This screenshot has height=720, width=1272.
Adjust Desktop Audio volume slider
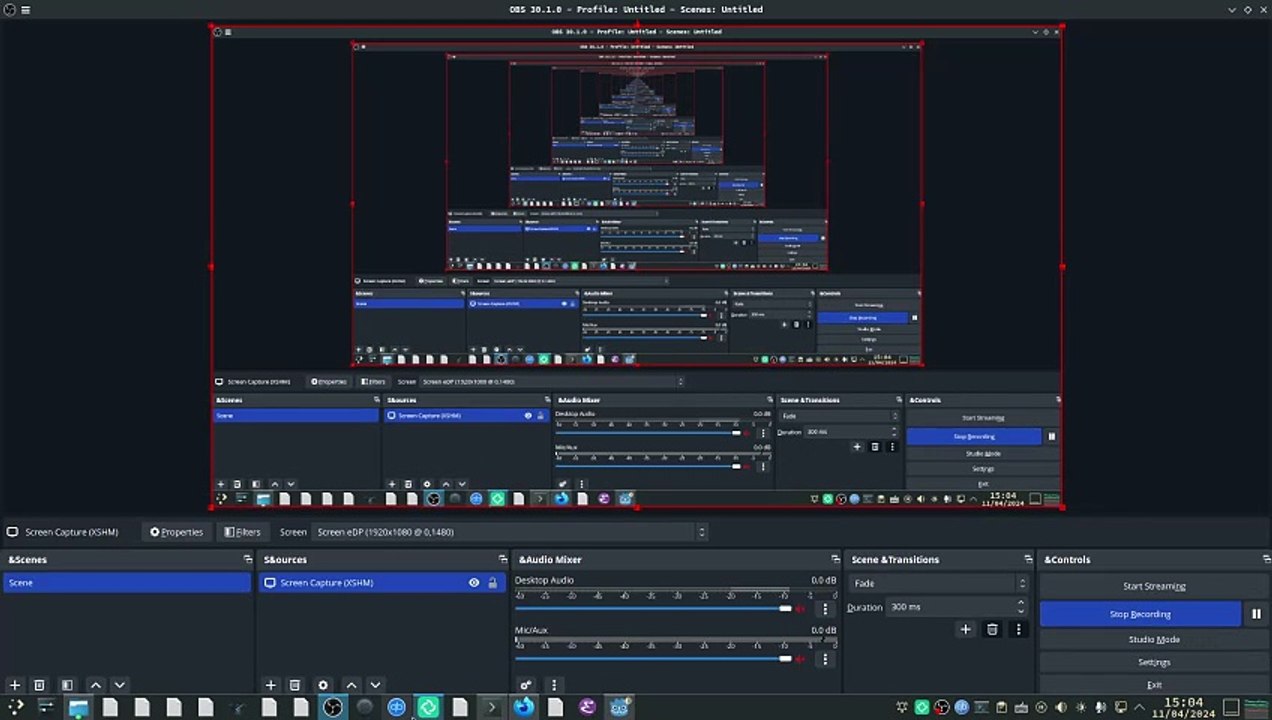coord(655,608)
